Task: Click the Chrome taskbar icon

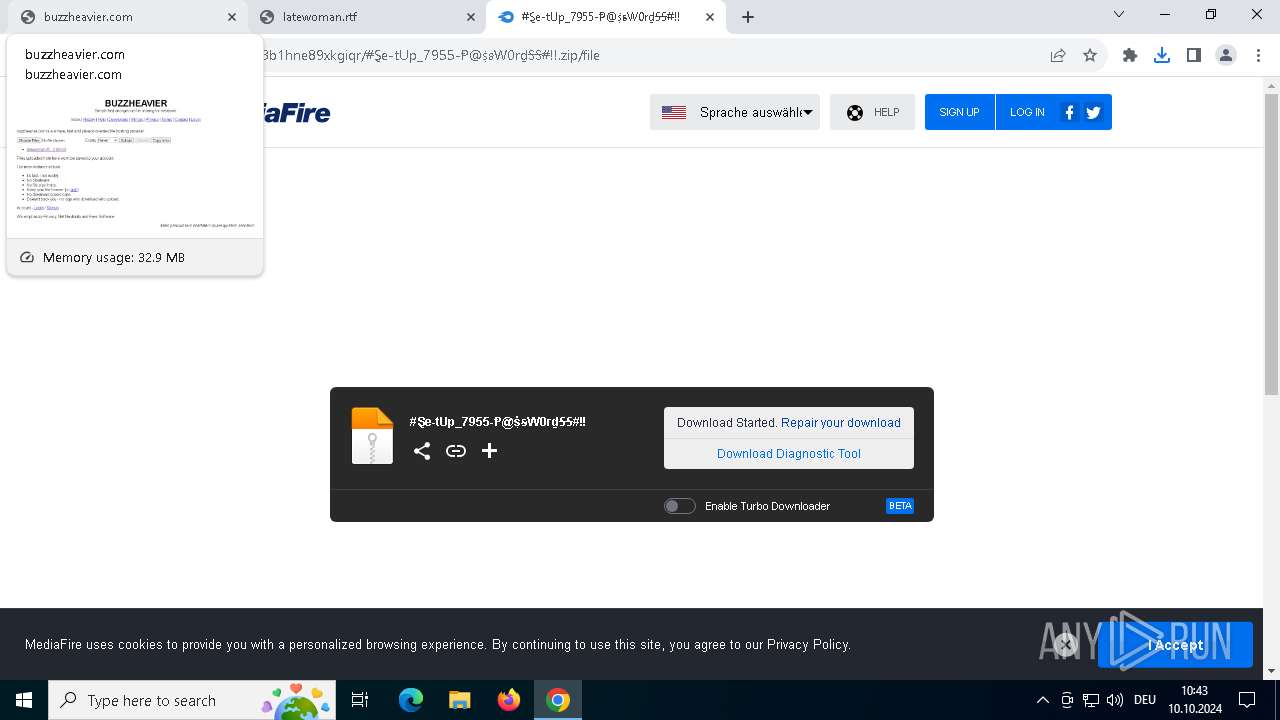Action: tap(558, 700)
